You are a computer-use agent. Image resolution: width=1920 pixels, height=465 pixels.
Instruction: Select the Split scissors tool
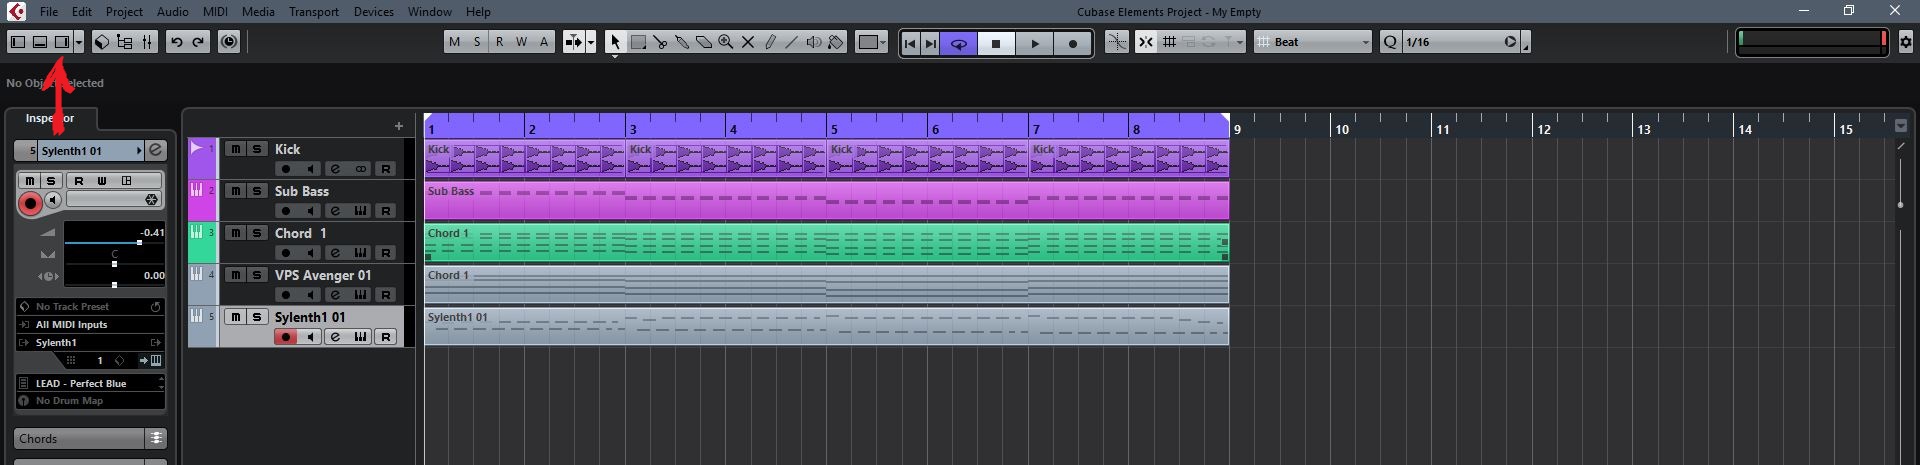tap(660, 42)
